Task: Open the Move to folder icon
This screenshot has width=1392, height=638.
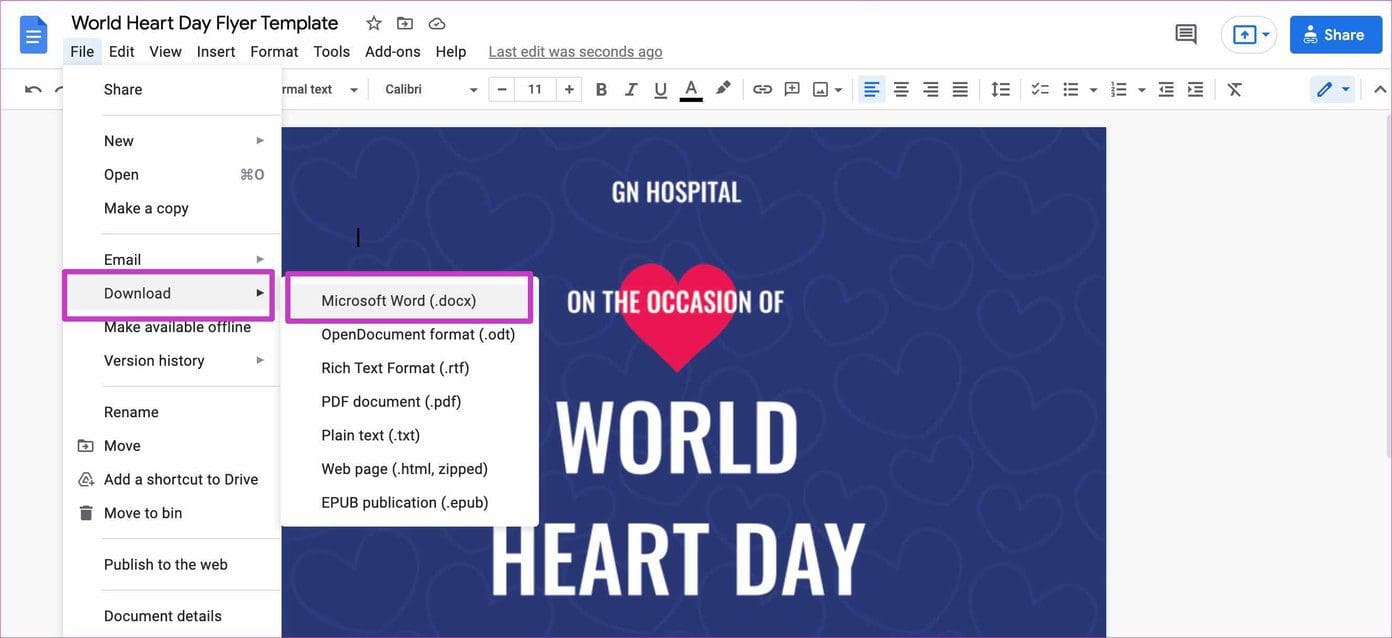Action: [x=405, y=23]
